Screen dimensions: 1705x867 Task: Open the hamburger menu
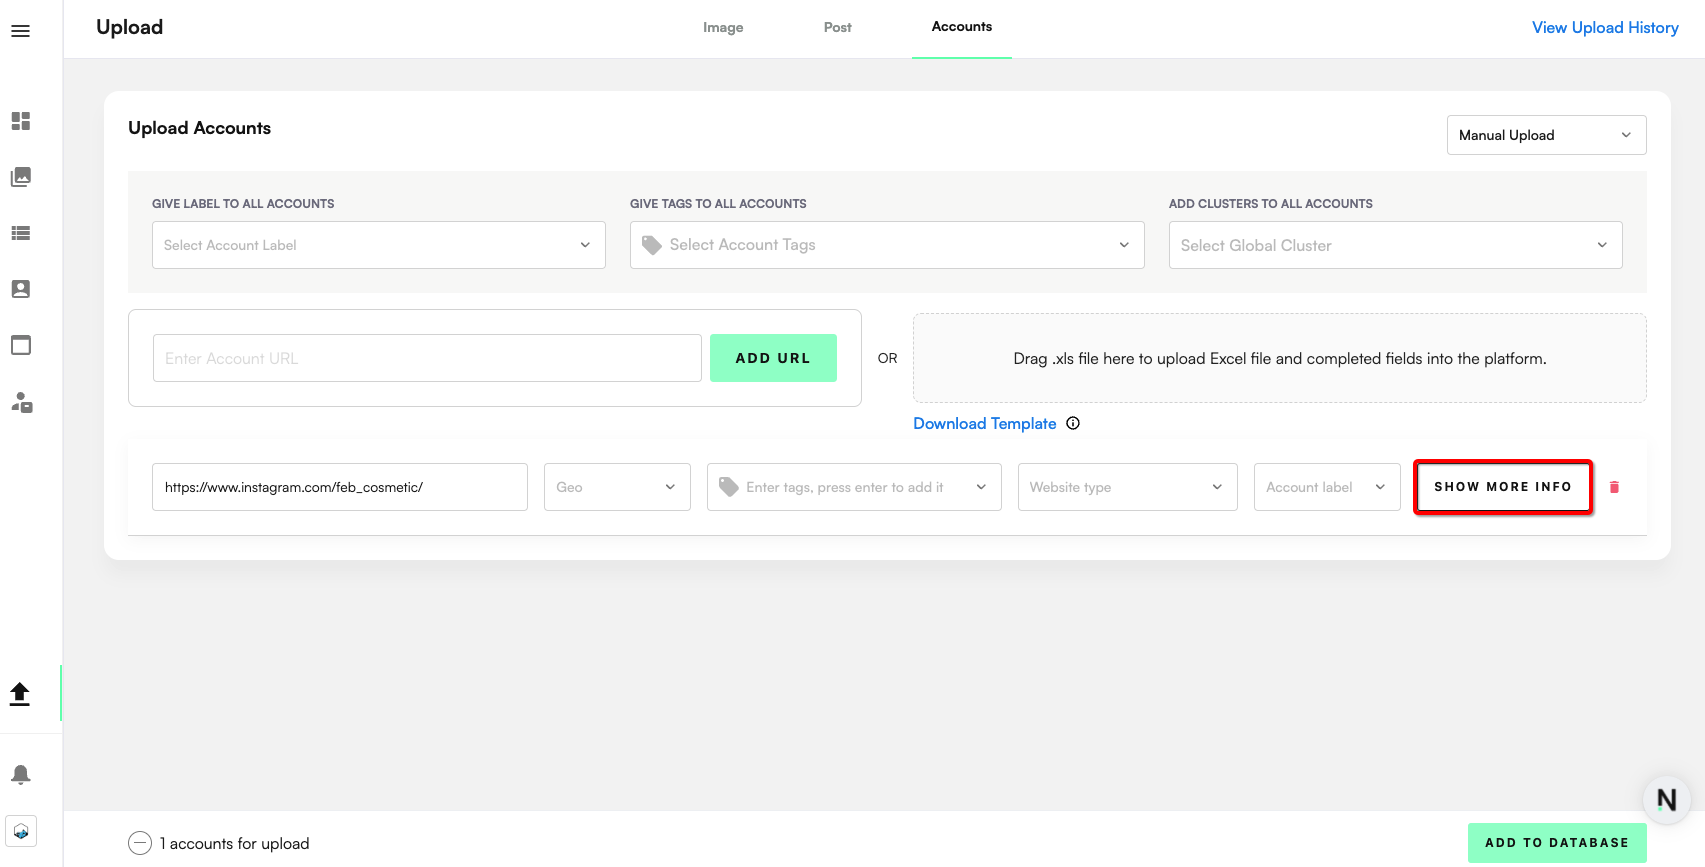[x=20, y=31]
